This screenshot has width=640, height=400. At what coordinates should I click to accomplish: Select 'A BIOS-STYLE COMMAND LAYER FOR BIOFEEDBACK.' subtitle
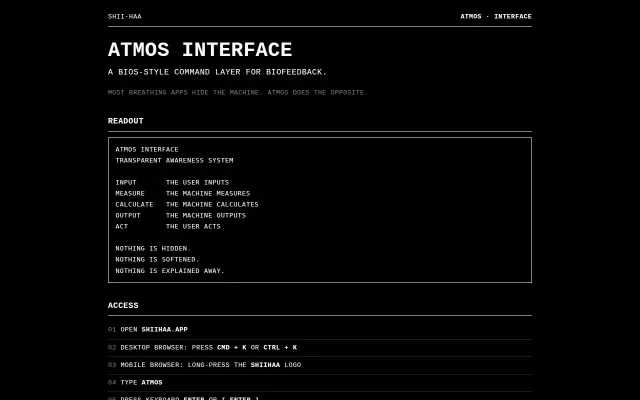tap(217, 72)
